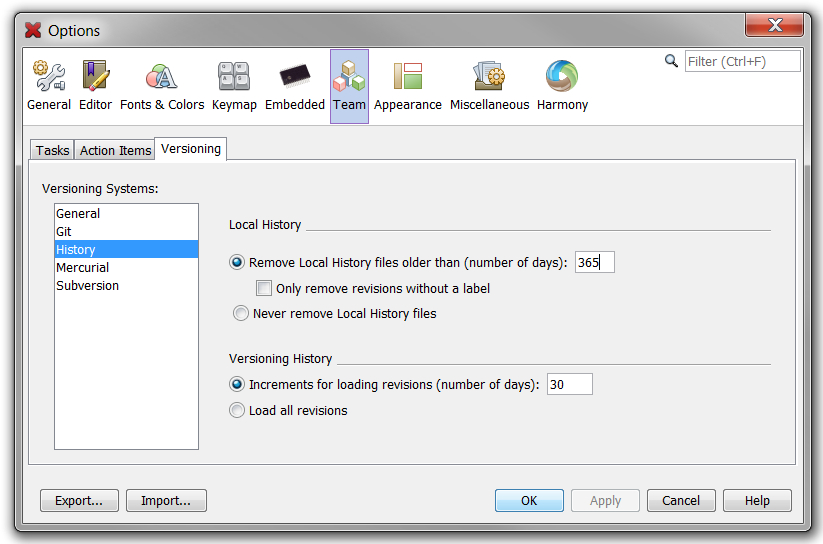823x544 pixels.
Task: Open Fonts & Colors settings
Action: tap(162, 86)
